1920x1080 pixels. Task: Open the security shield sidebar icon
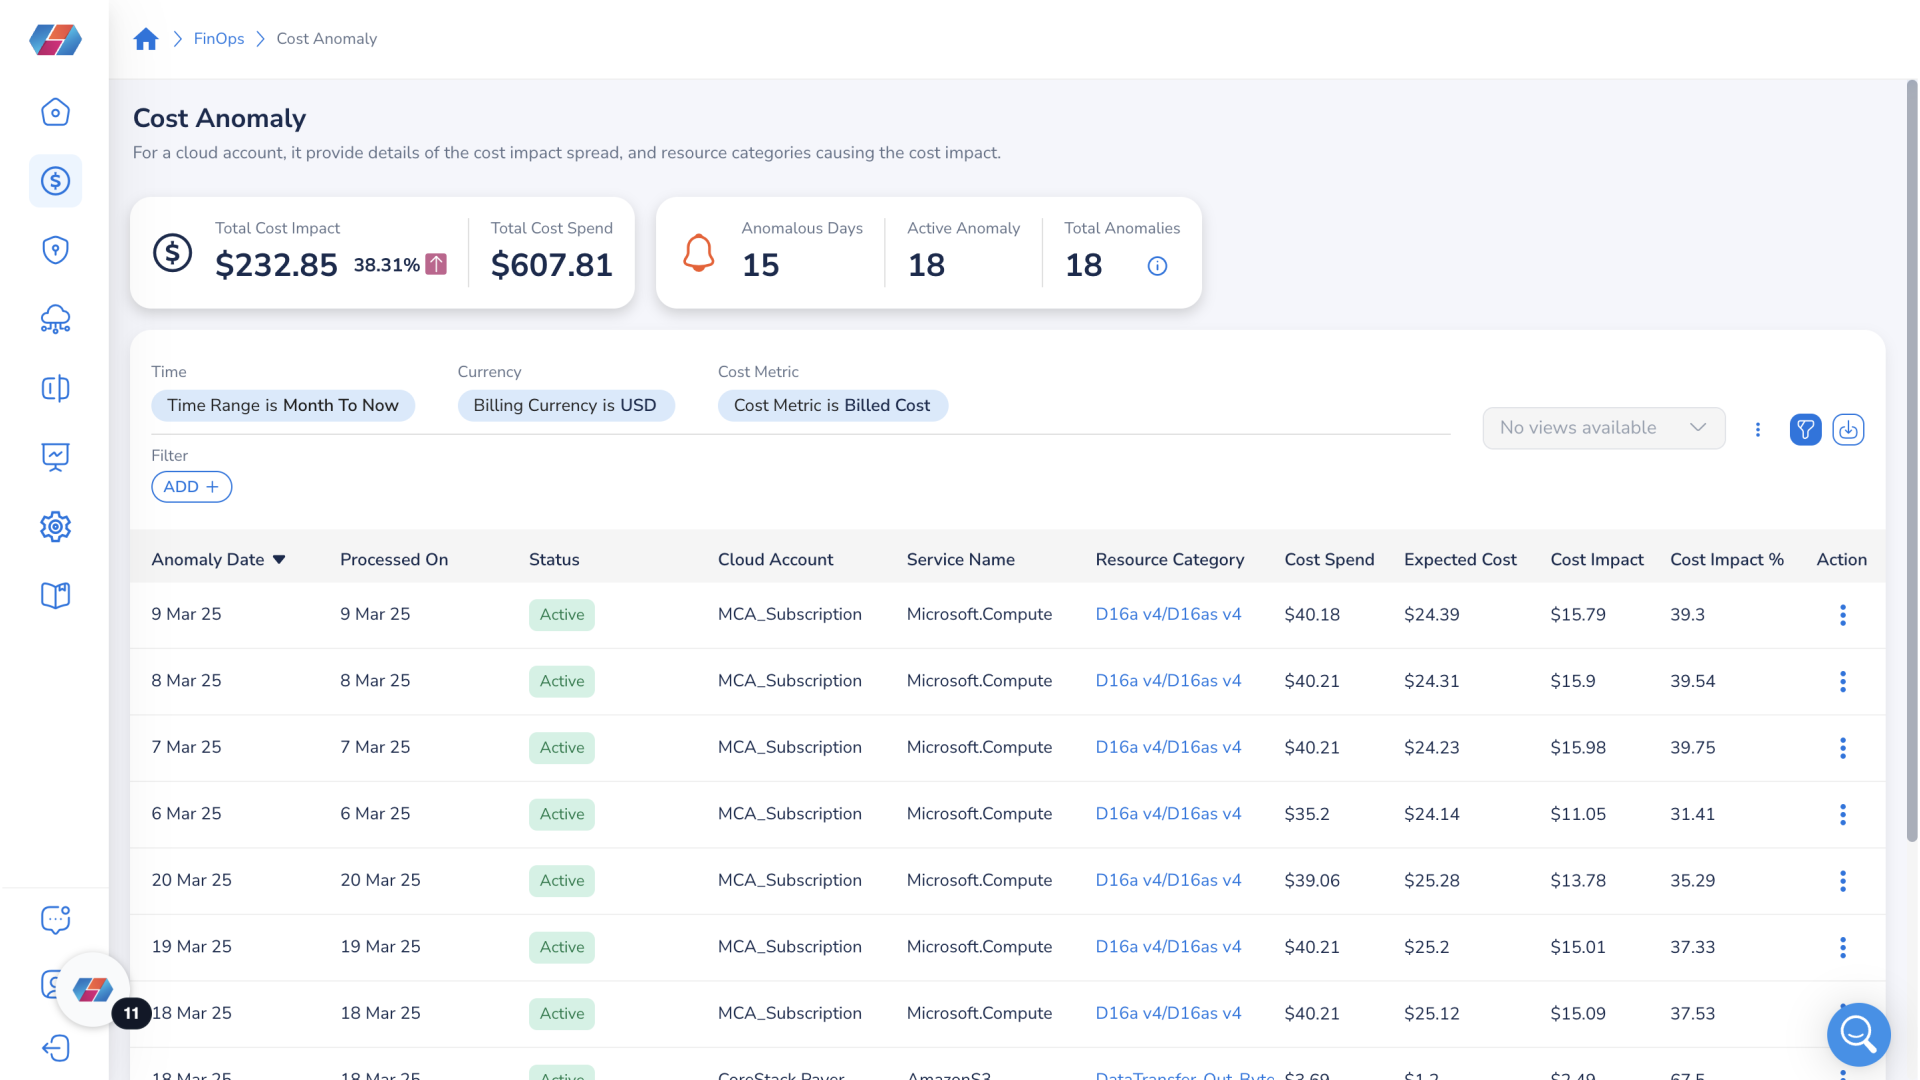click(x=55, y=250)
